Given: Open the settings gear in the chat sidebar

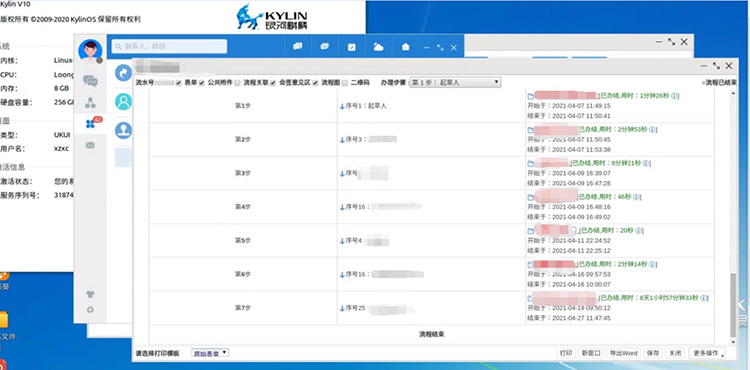Looking at the screenshot, I should (x=90, y=310).
